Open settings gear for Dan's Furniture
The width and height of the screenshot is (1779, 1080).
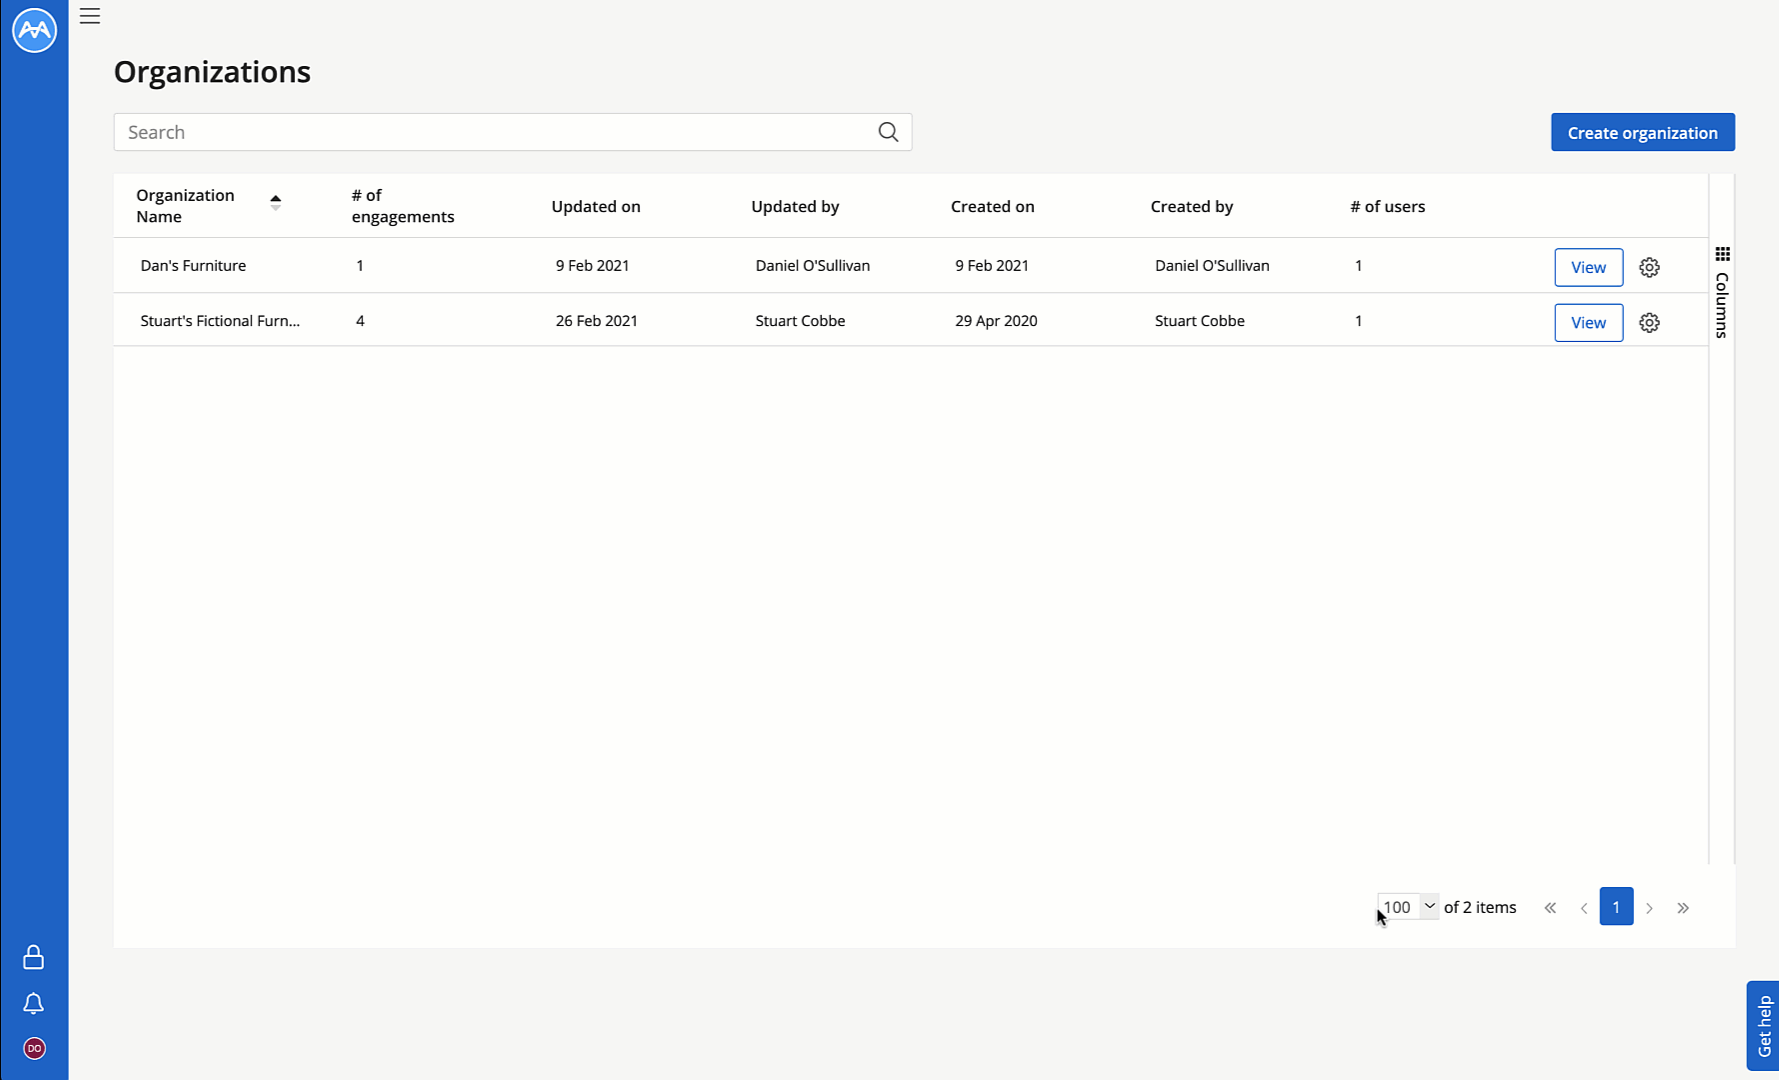(x=1649, y=267)
